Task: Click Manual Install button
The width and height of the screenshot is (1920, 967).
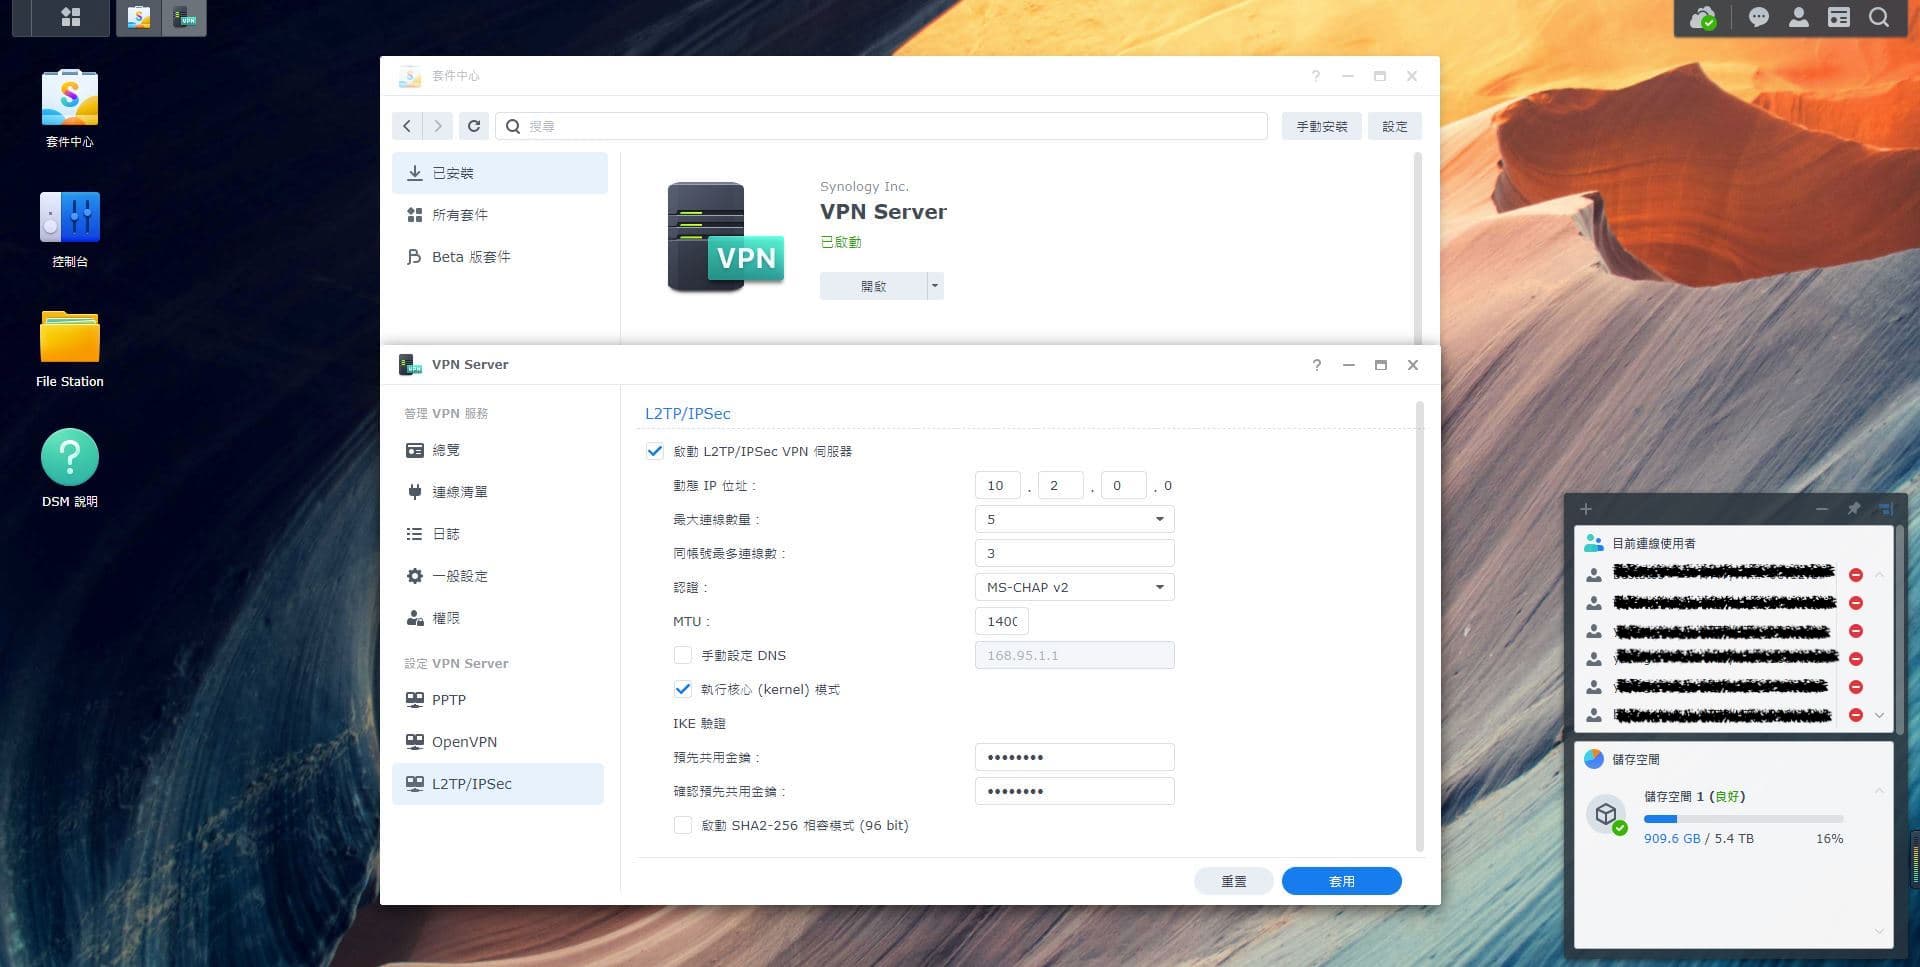Action: [1321, 126]
